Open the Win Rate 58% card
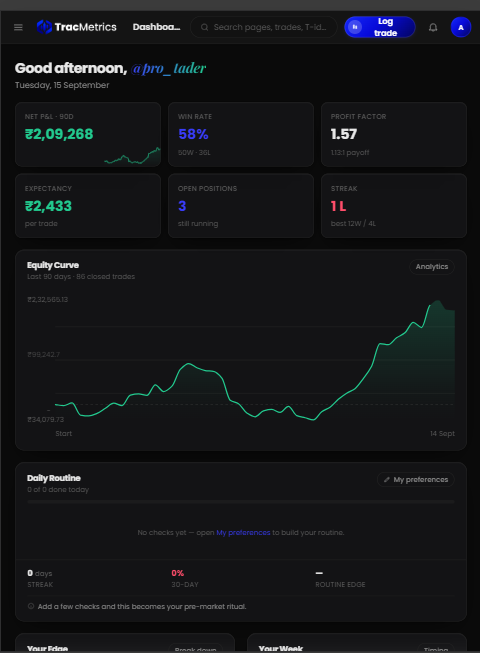The image size is (480, 653). (241, 135)
